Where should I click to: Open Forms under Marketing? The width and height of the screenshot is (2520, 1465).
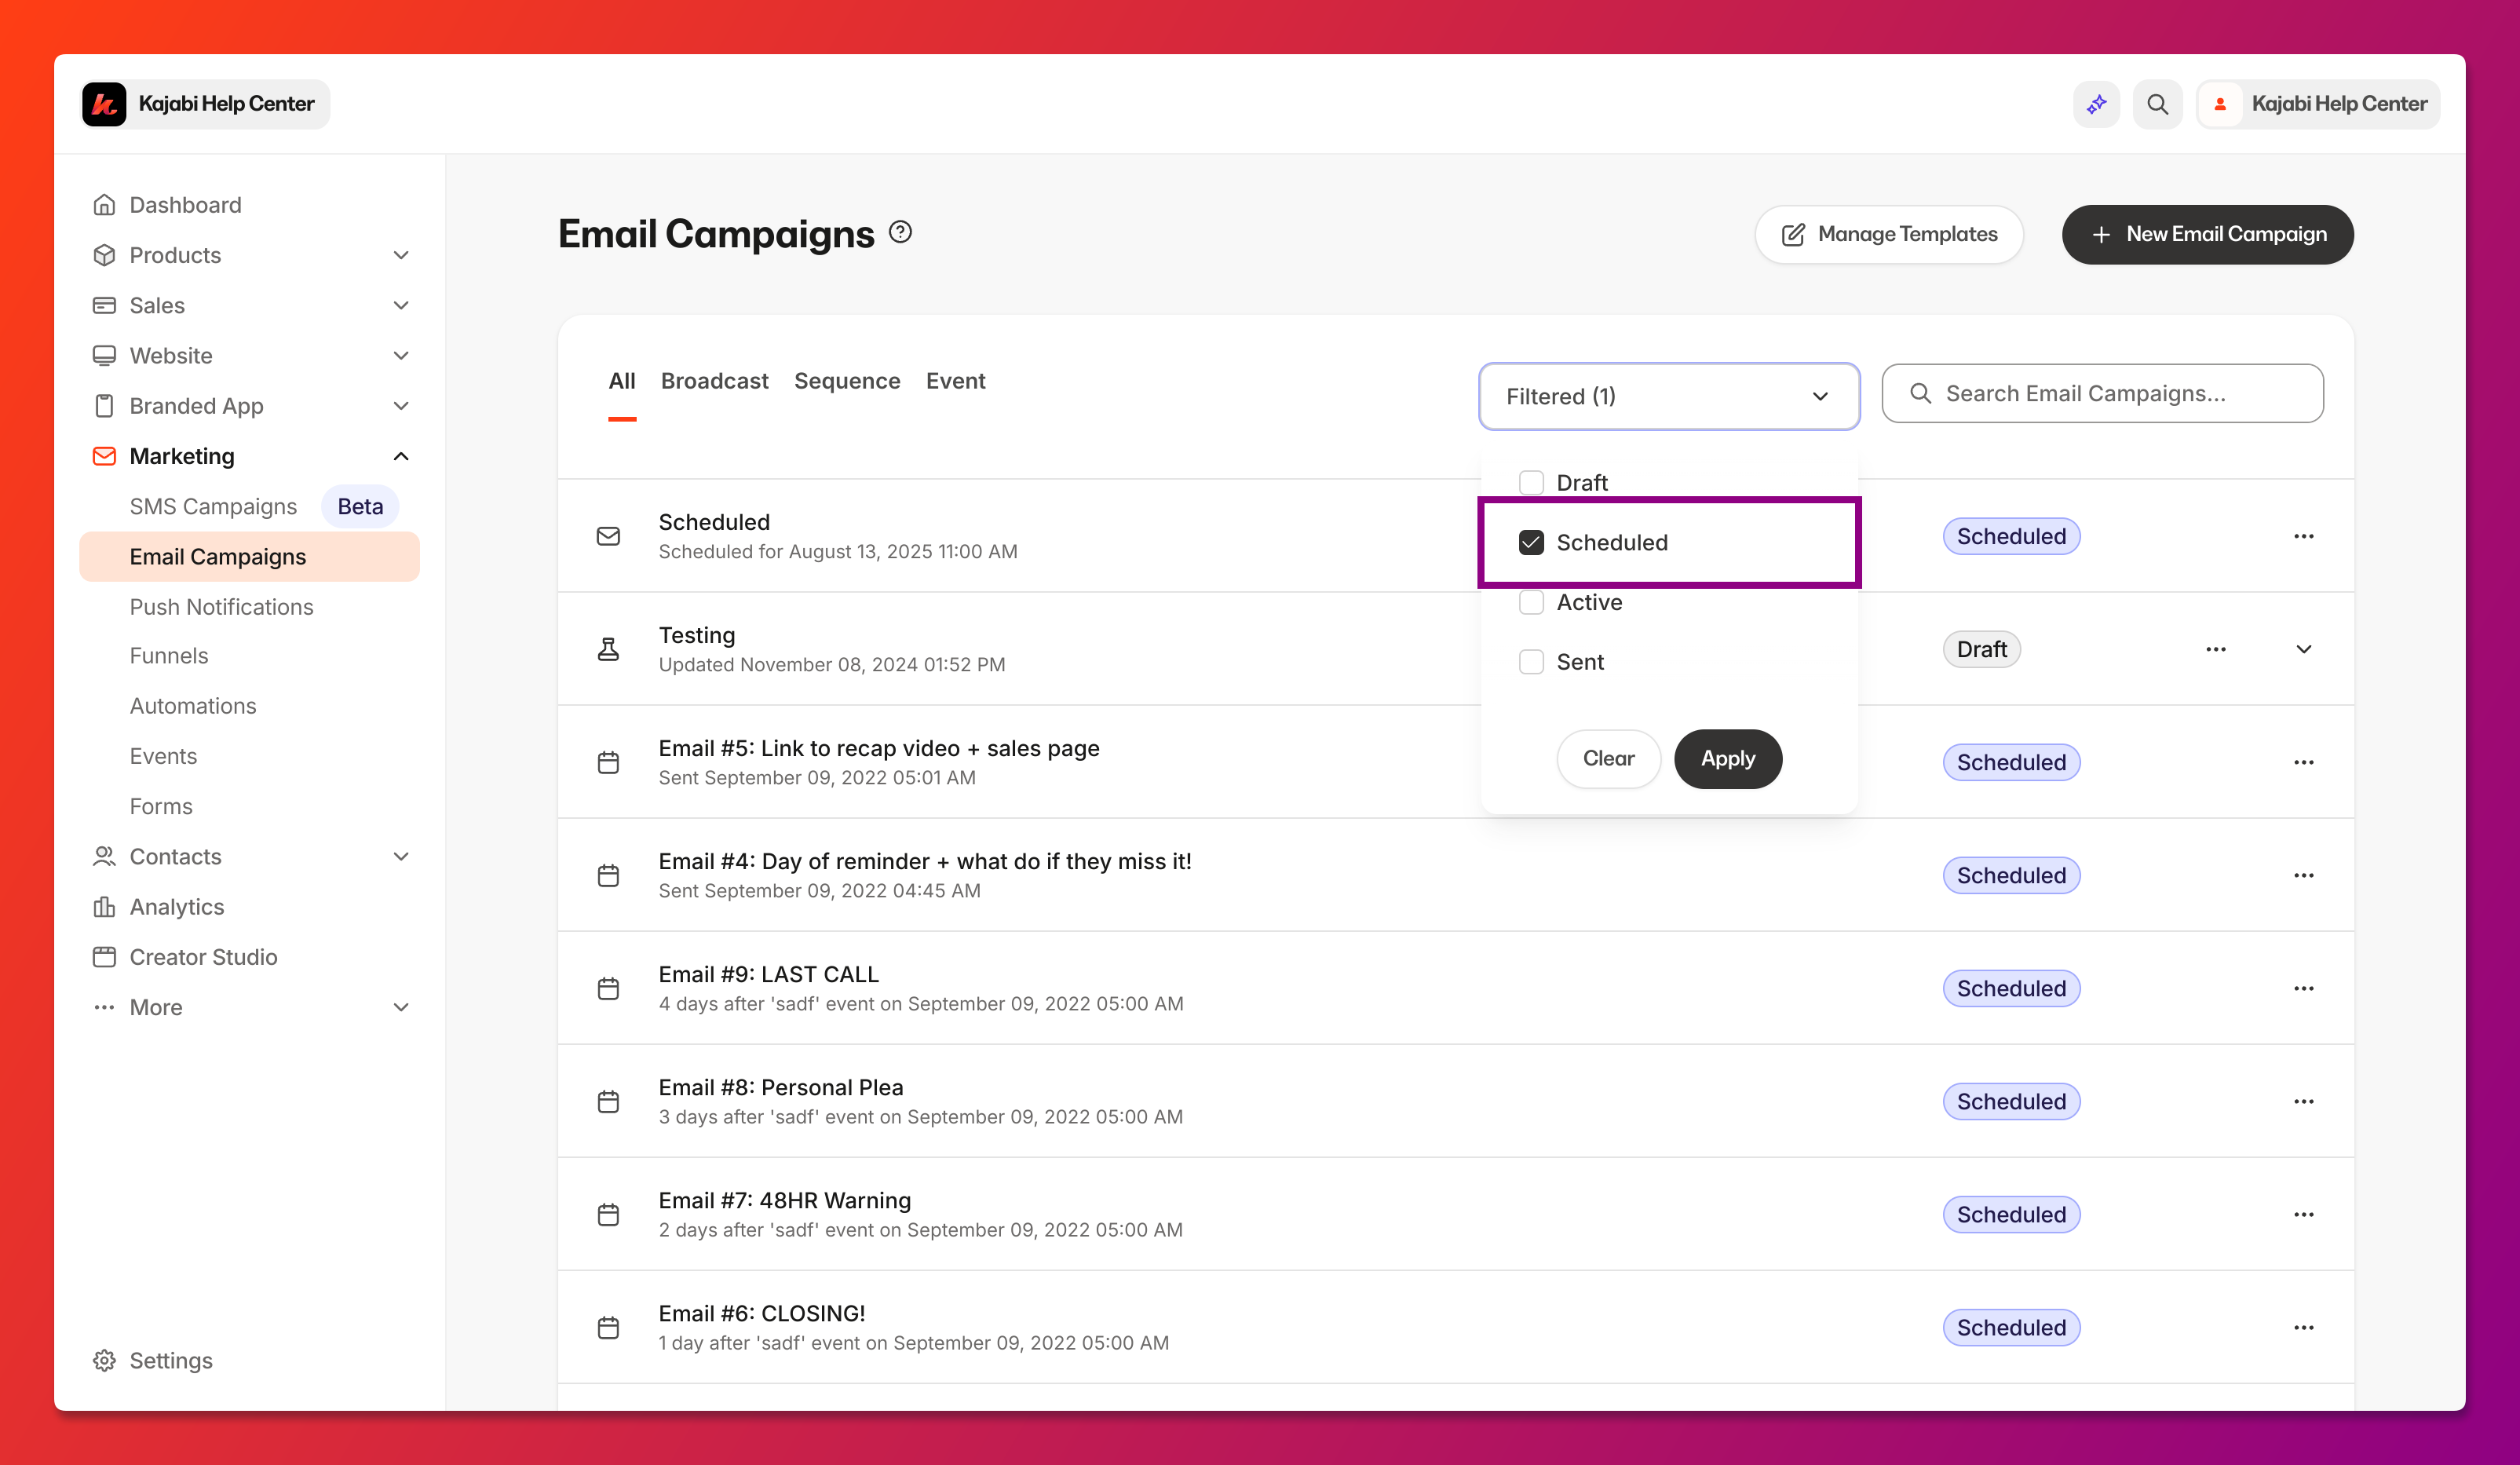tap(161, 806)
